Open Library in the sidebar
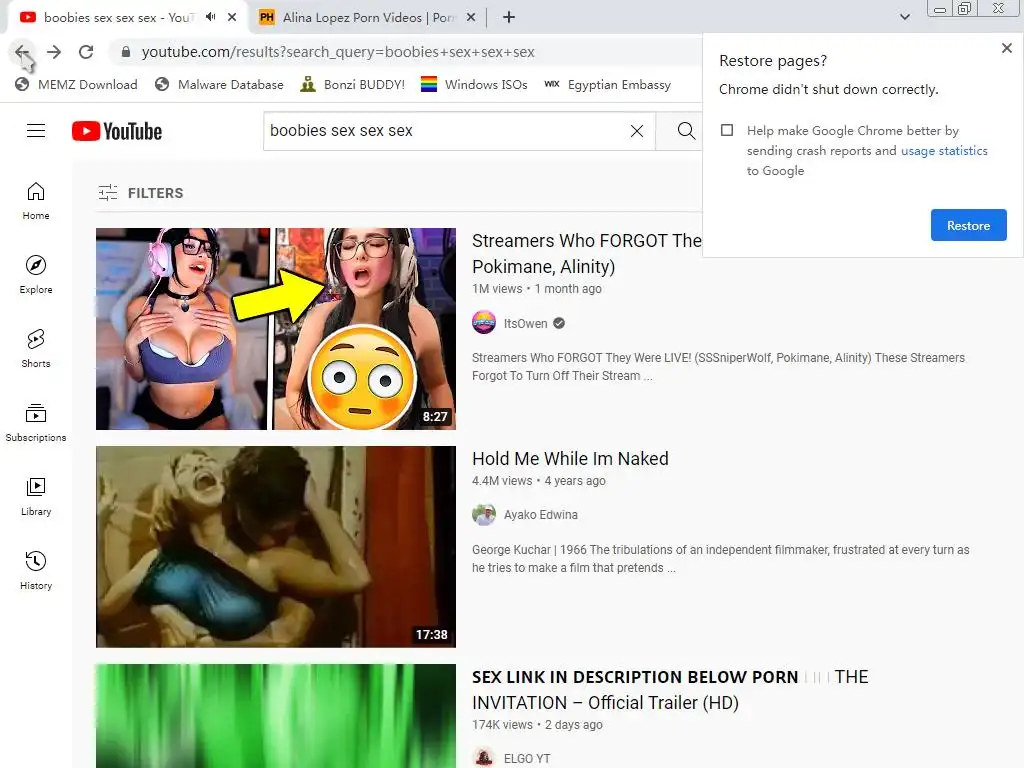 36,497
